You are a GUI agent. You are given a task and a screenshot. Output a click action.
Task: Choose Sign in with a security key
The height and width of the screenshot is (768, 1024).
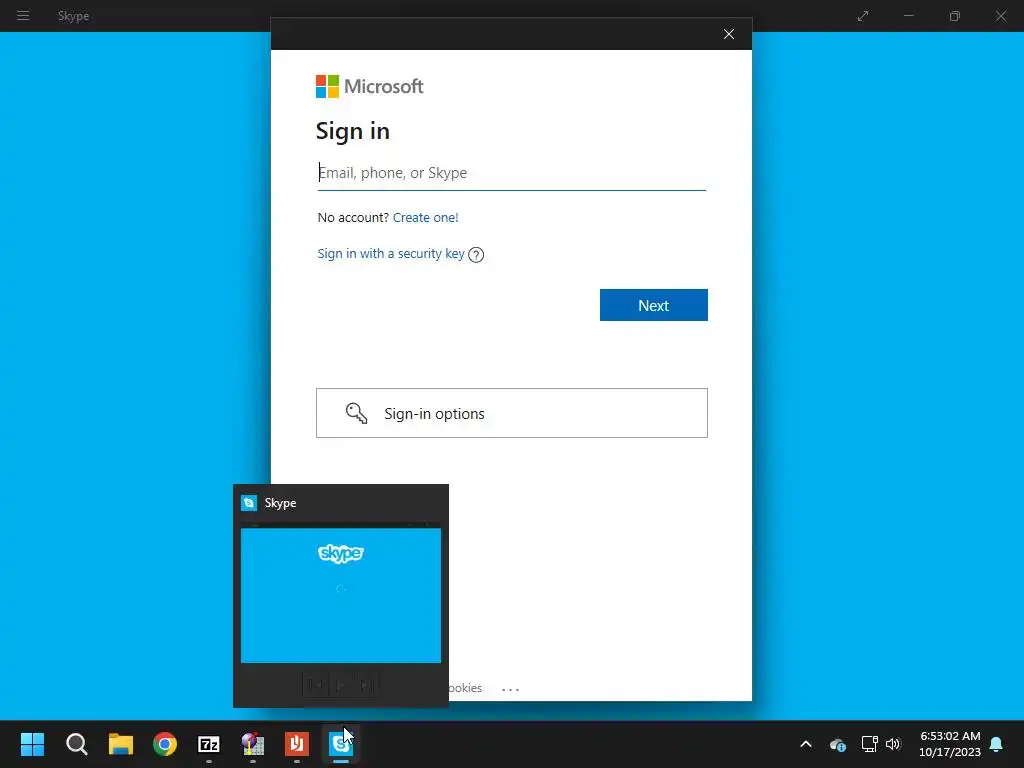[391, 253]
